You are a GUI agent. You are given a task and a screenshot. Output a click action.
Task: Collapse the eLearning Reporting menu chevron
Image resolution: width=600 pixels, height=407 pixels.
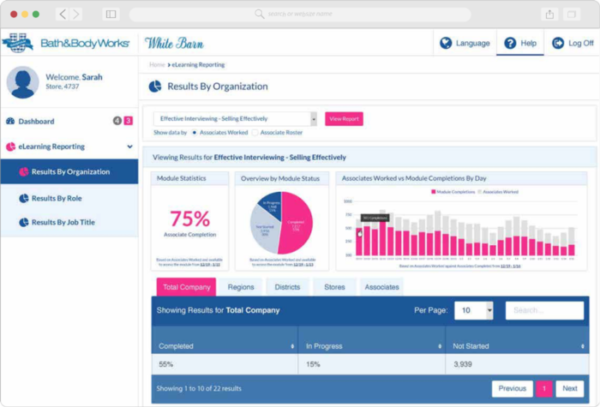(x=130, y=147)
